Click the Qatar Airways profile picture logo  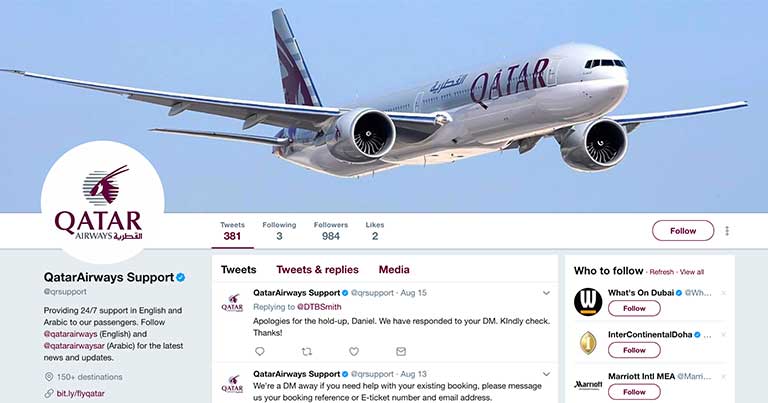102,202
